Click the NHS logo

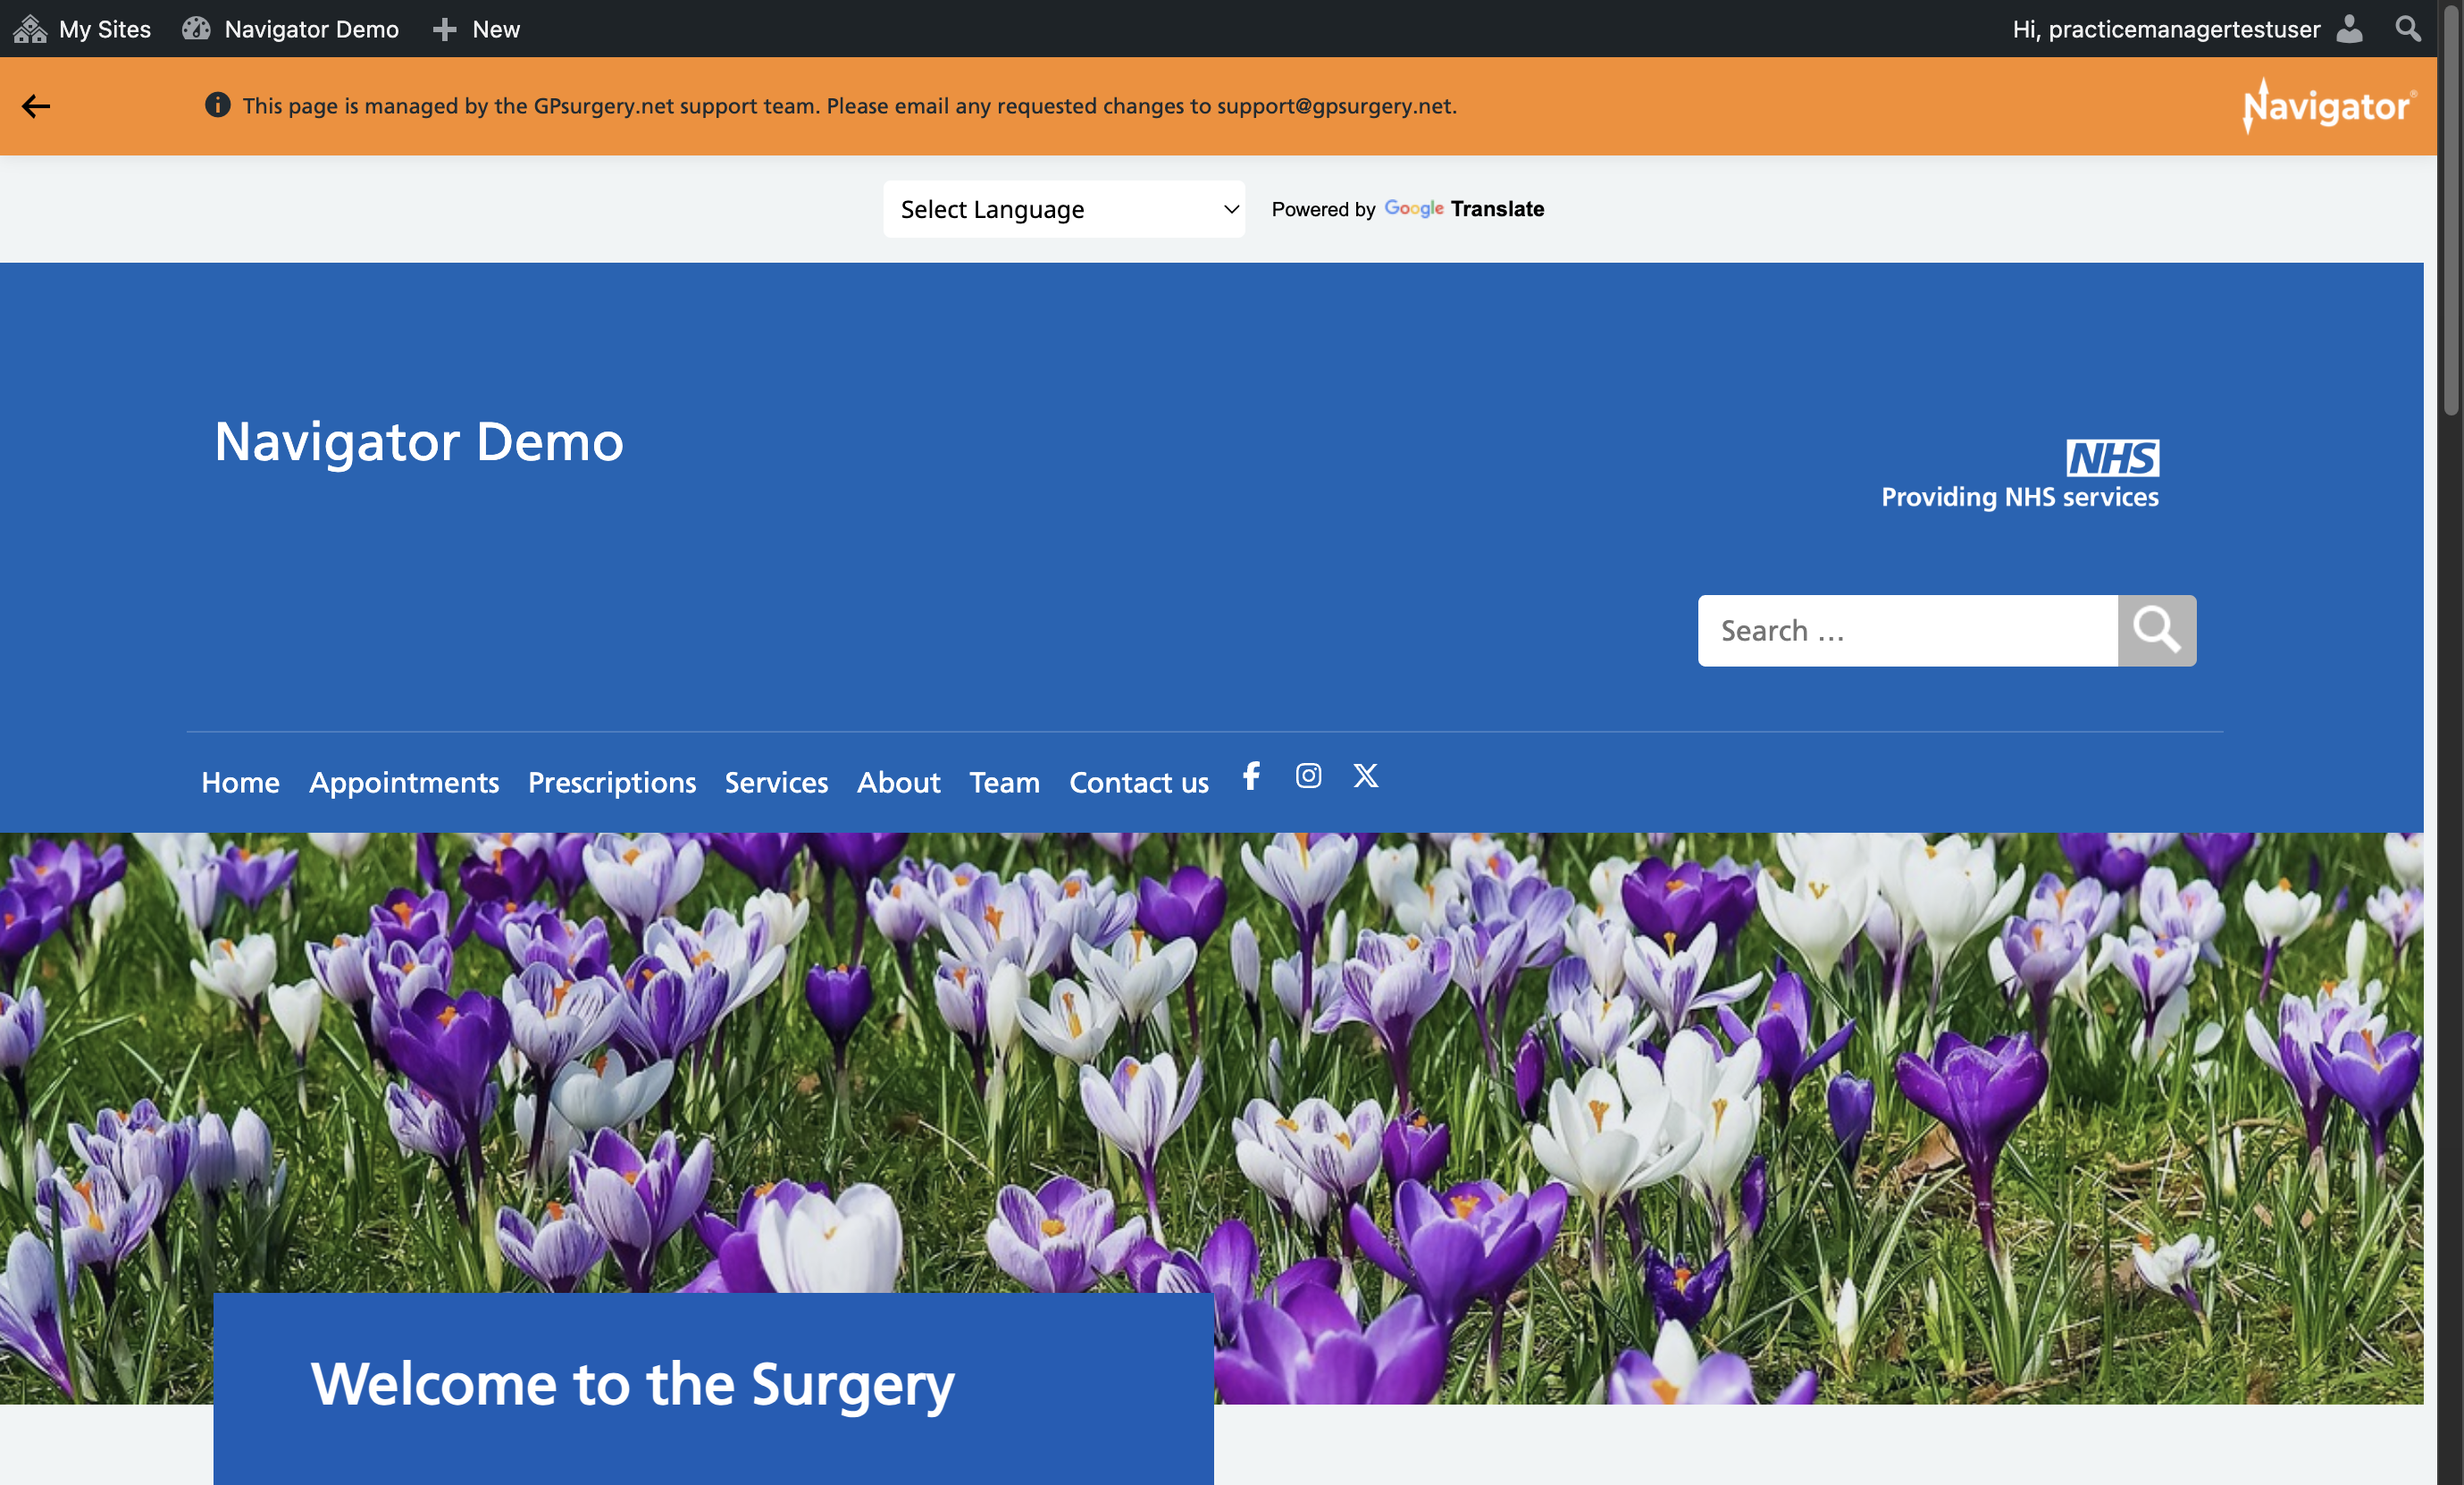tap(2112, 458)
